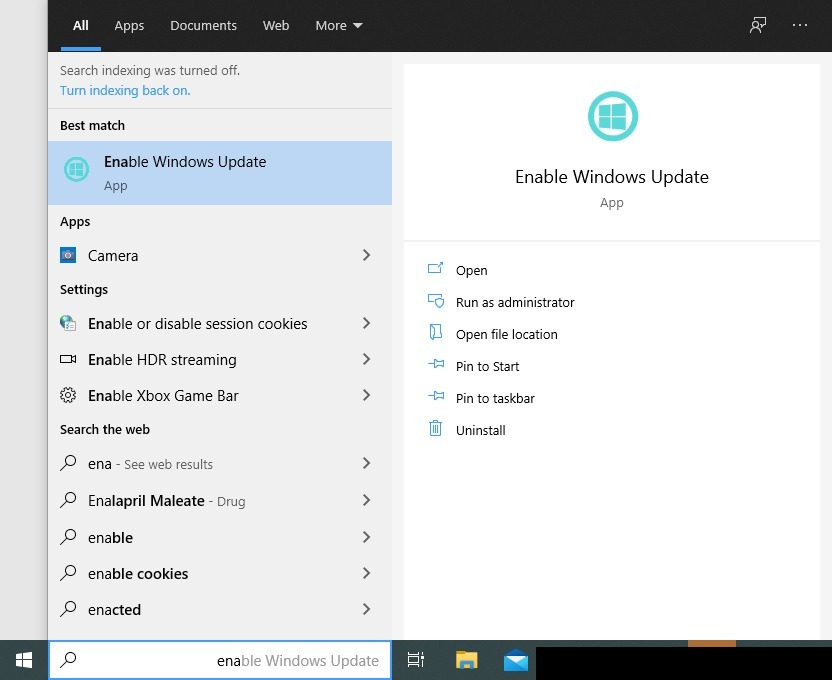832x680 pixels.
Task: Click the Pin to taskbar pin icon
Action: (x=436, y=396)
